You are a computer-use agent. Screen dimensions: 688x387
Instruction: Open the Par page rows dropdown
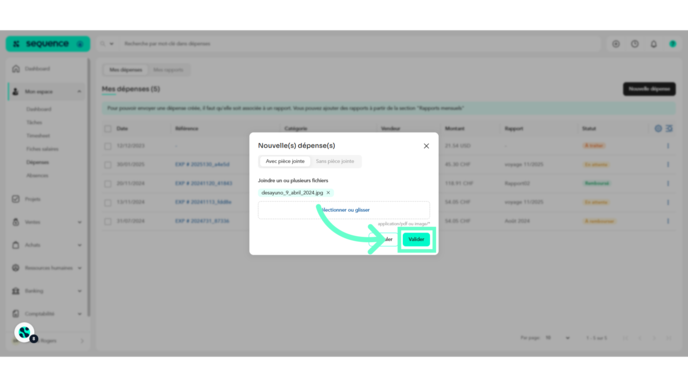pos(557,338)
